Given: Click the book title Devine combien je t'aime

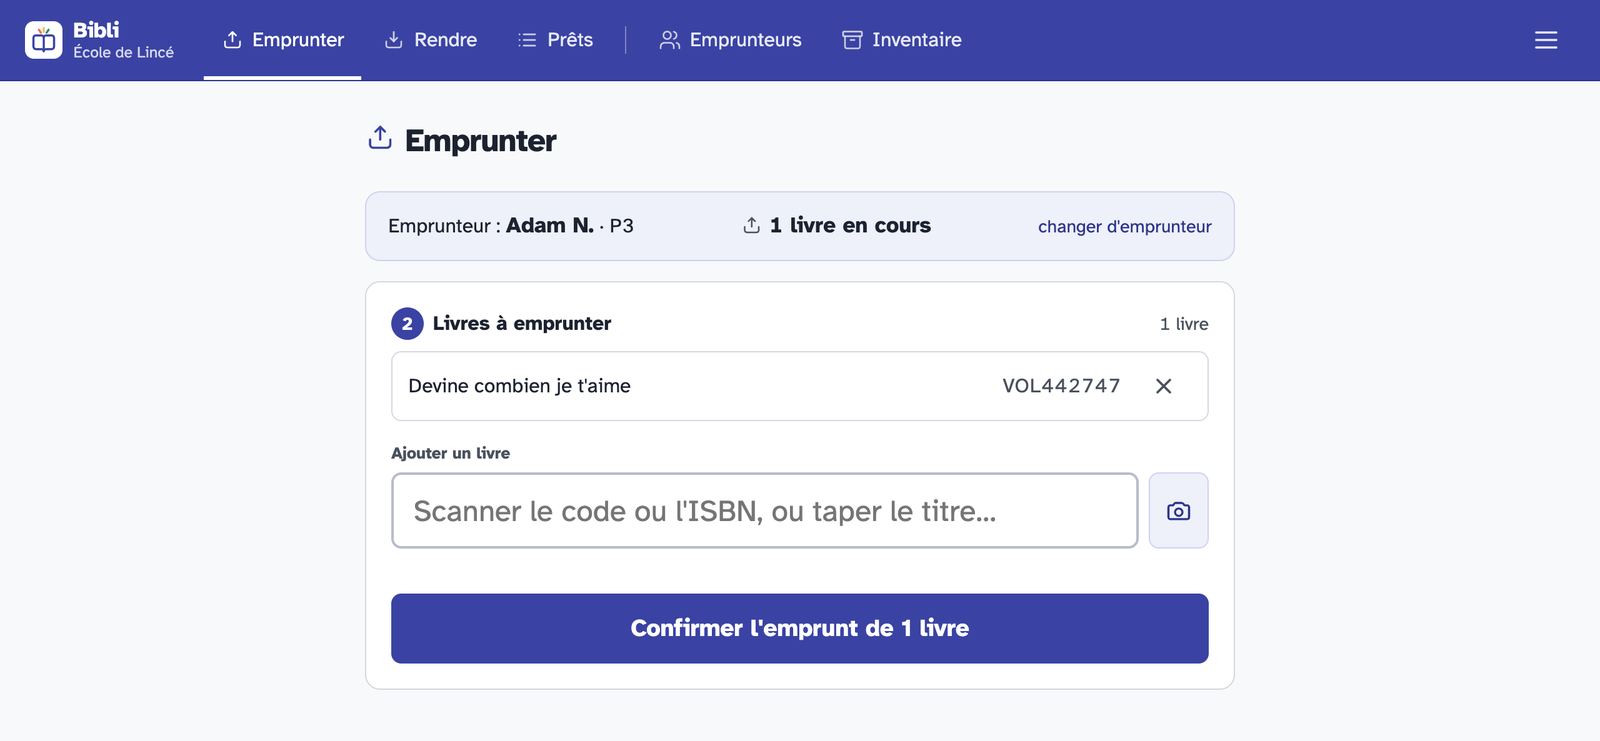Looking at the screenshot, I should pyautogui.click(x=519, y=386).
